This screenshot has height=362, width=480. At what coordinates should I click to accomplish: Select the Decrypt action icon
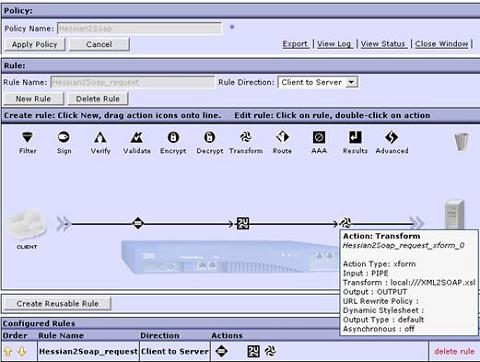coord(210,137)
